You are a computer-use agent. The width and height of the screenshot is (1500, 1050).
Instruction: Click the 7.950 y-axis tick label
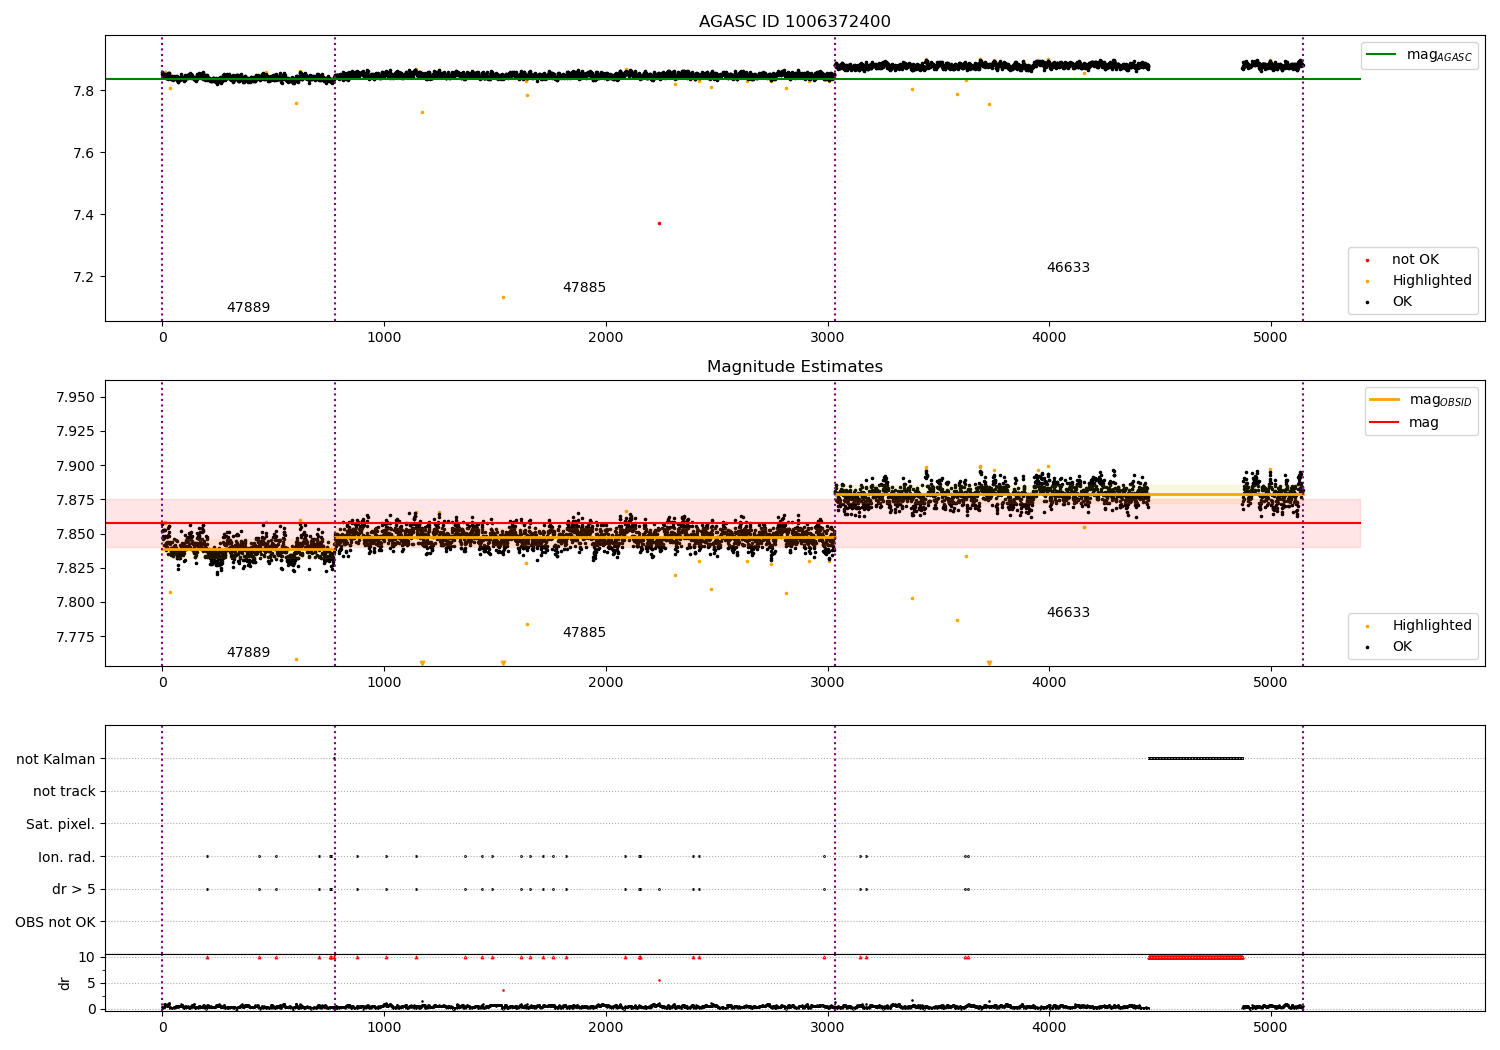74,398
